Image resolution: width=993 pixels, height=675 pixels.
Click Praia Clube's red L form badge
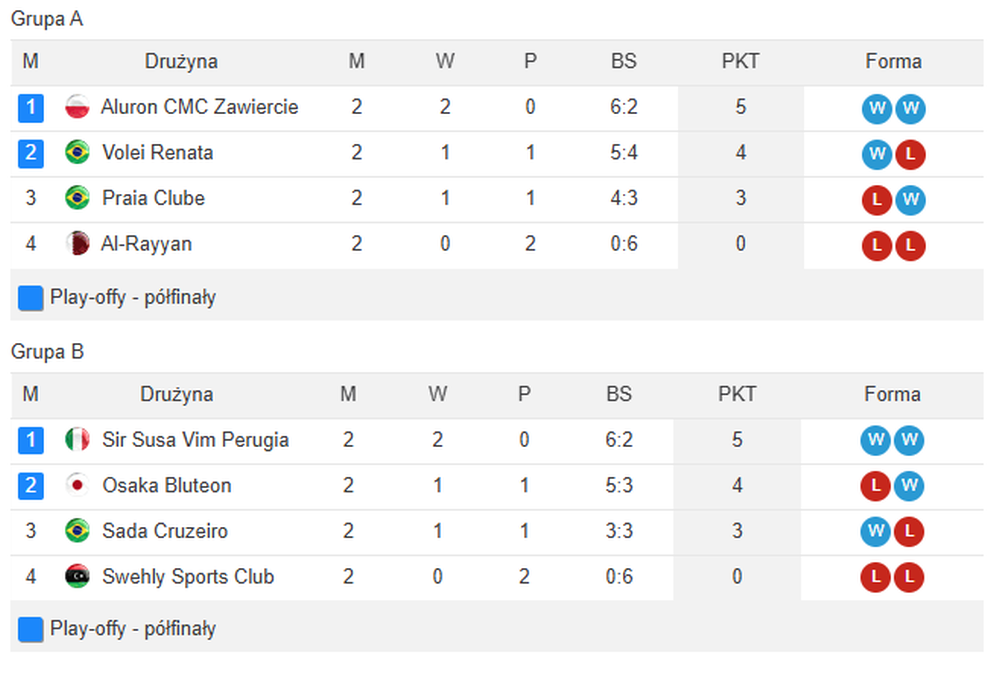pos(877,200)
